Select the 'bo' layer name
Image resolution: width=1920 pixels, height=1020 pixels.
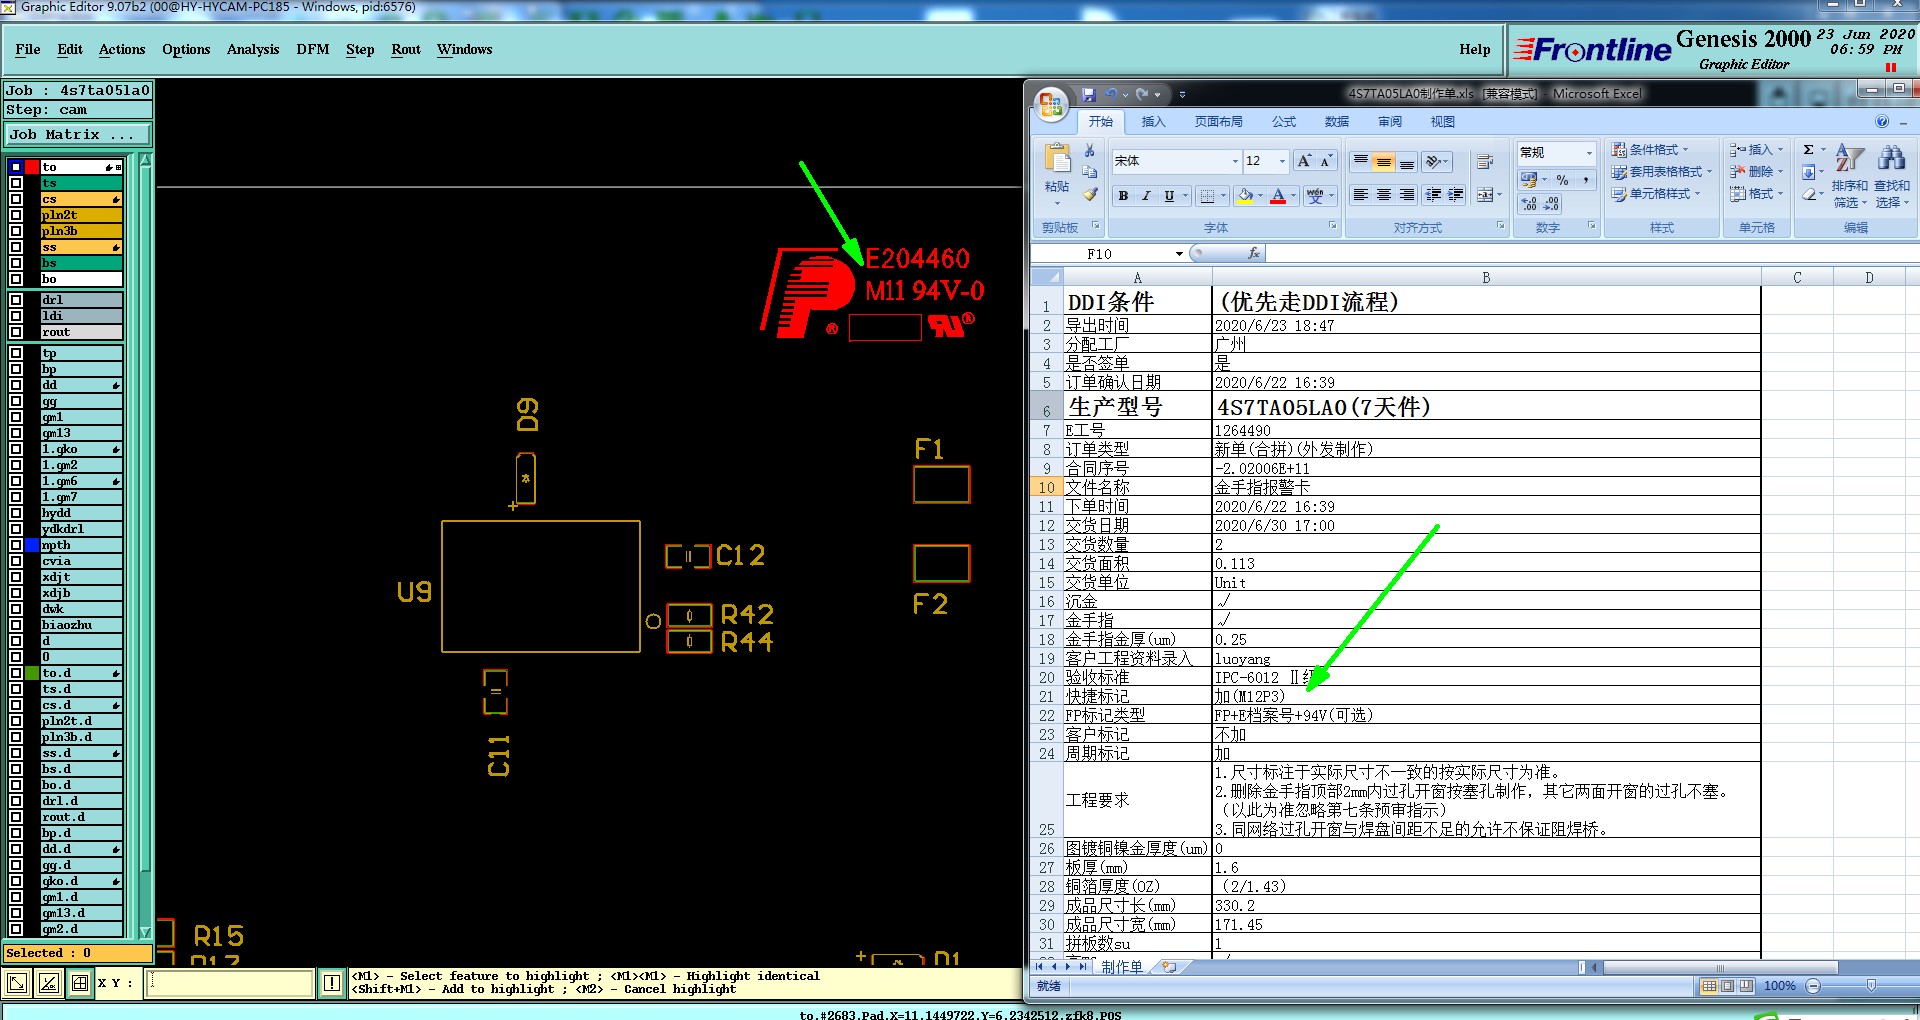click(x=81, y=279)
